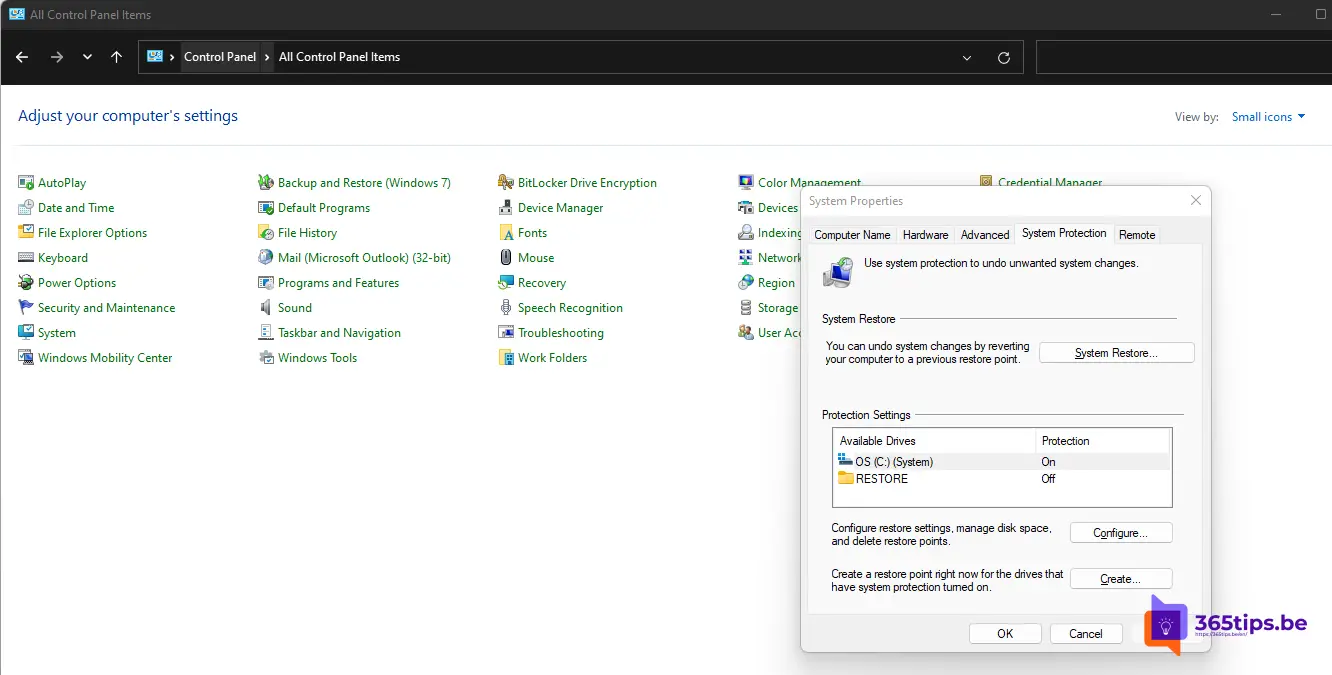Click the refresh icon in address bar
This screenshot has width=1332, height=675.
[x=1004, y=58]
